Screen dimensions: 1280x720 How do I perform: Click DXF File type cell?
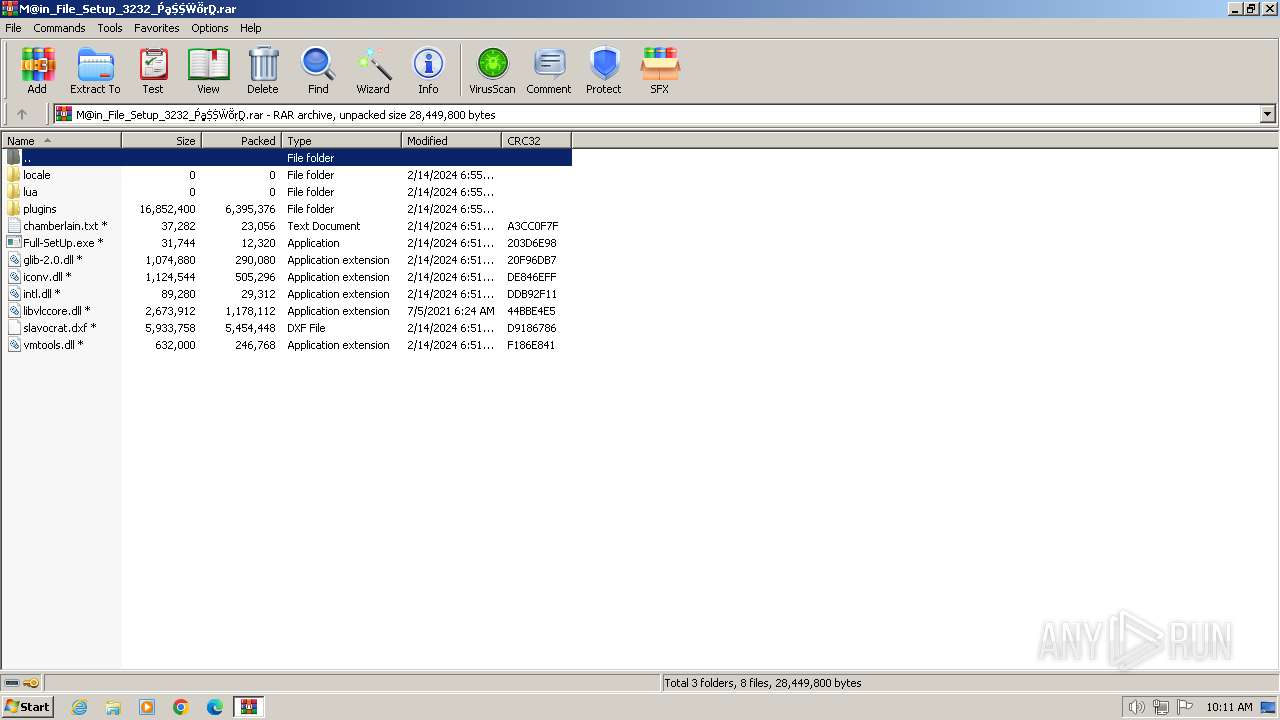(x=306, y=328)
